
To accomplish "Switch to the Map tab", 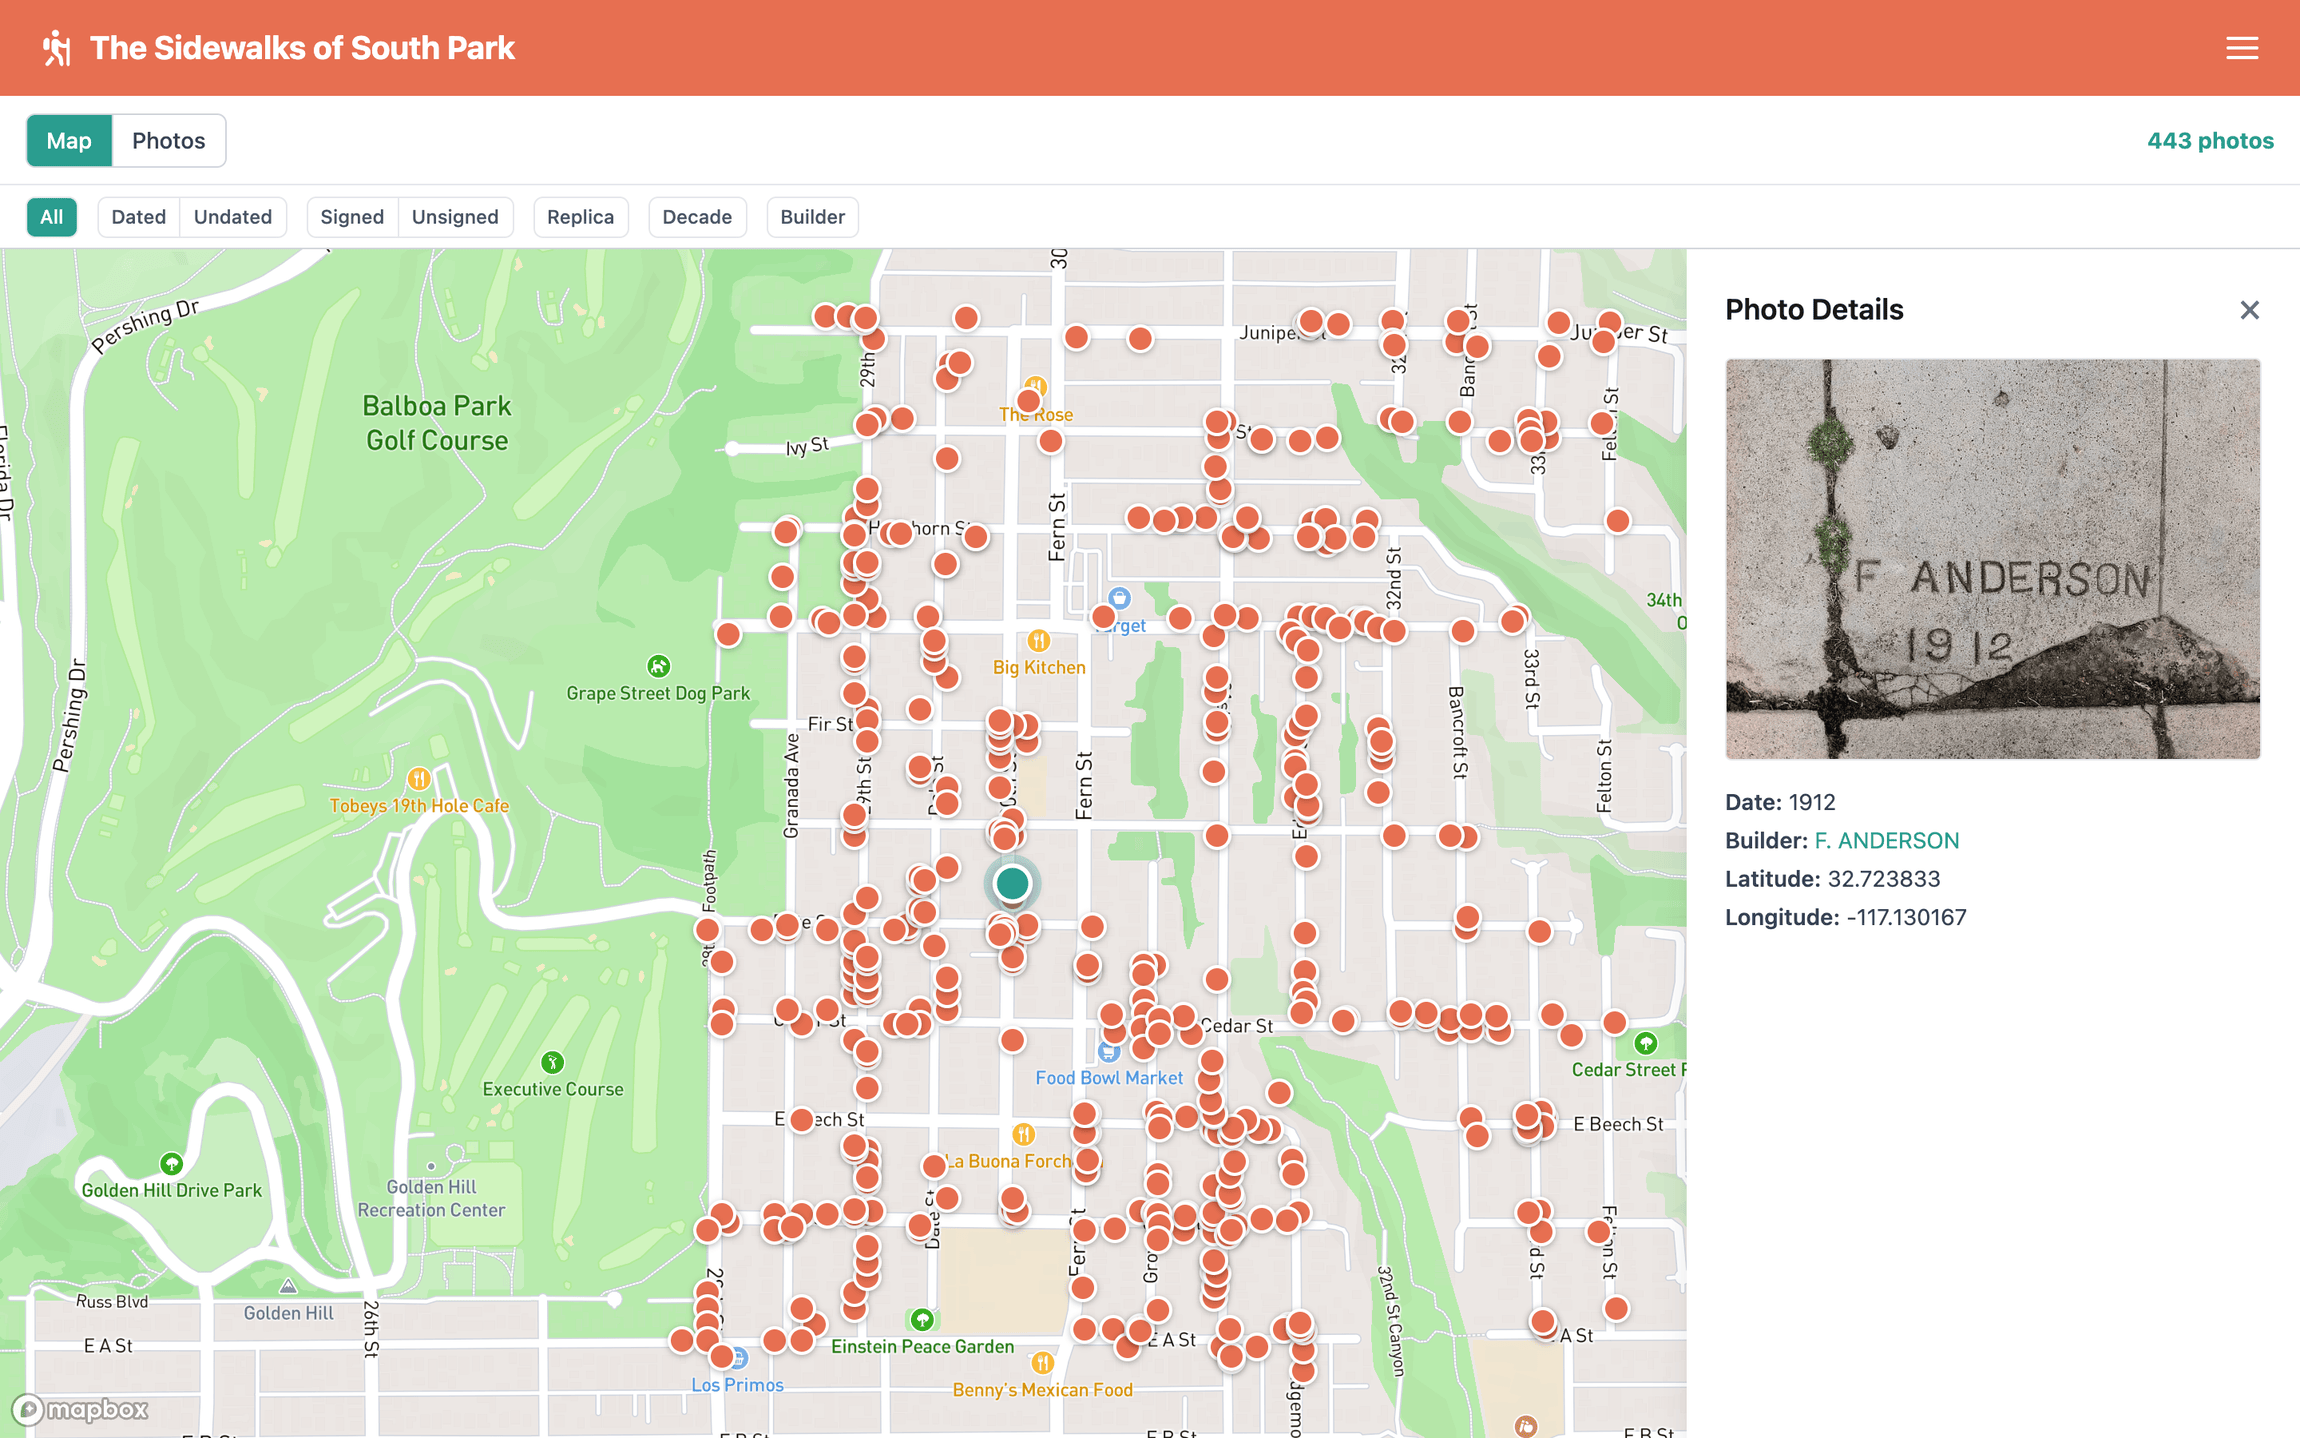I will point(69,141).
